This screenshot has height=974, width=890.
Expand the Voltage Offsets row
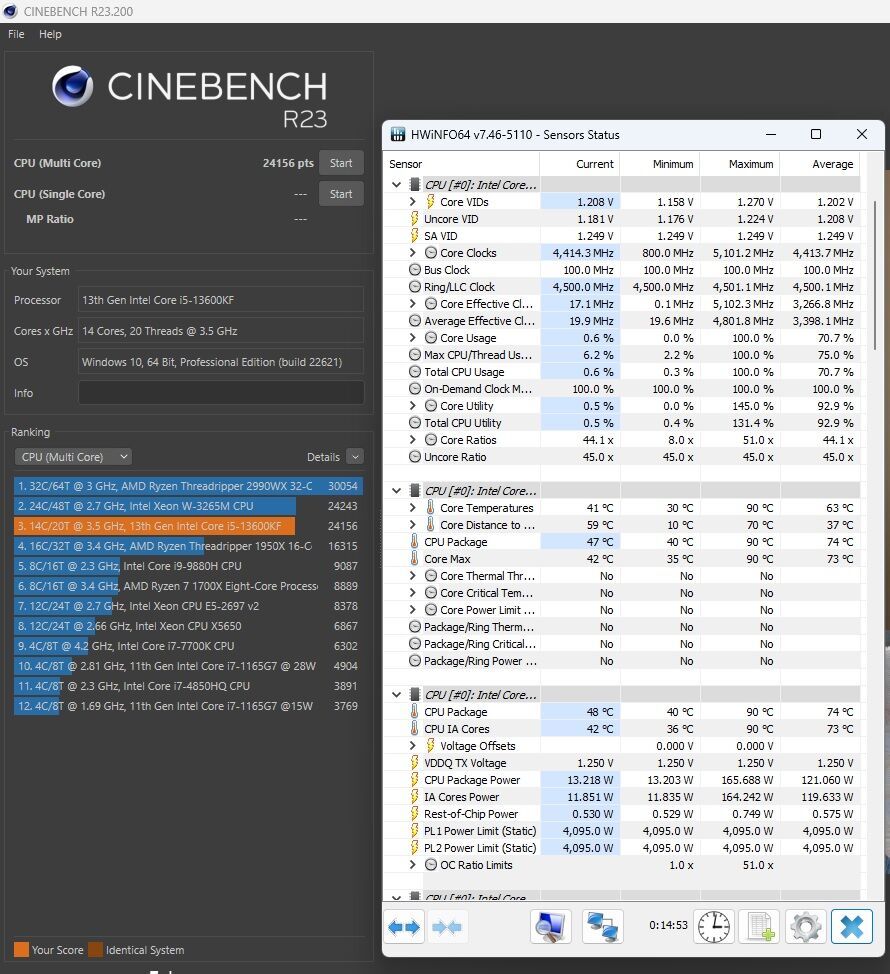[x=412, y=745]
